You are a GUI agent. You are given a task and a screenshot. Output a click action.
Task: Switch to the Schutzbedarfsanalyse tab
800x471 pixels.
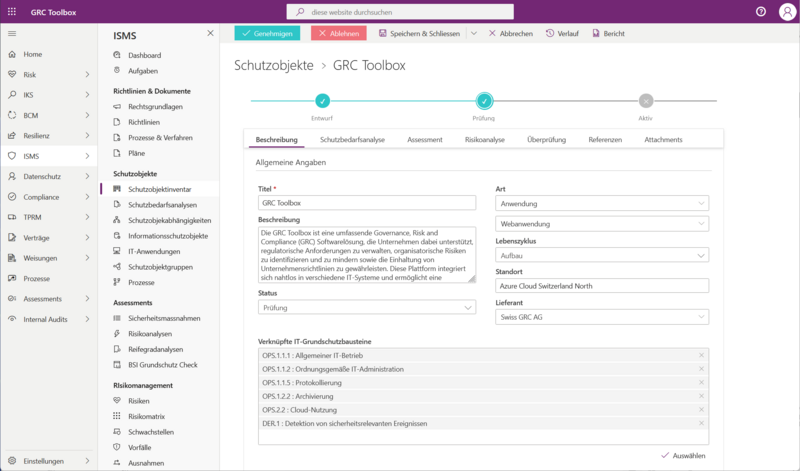352,140
